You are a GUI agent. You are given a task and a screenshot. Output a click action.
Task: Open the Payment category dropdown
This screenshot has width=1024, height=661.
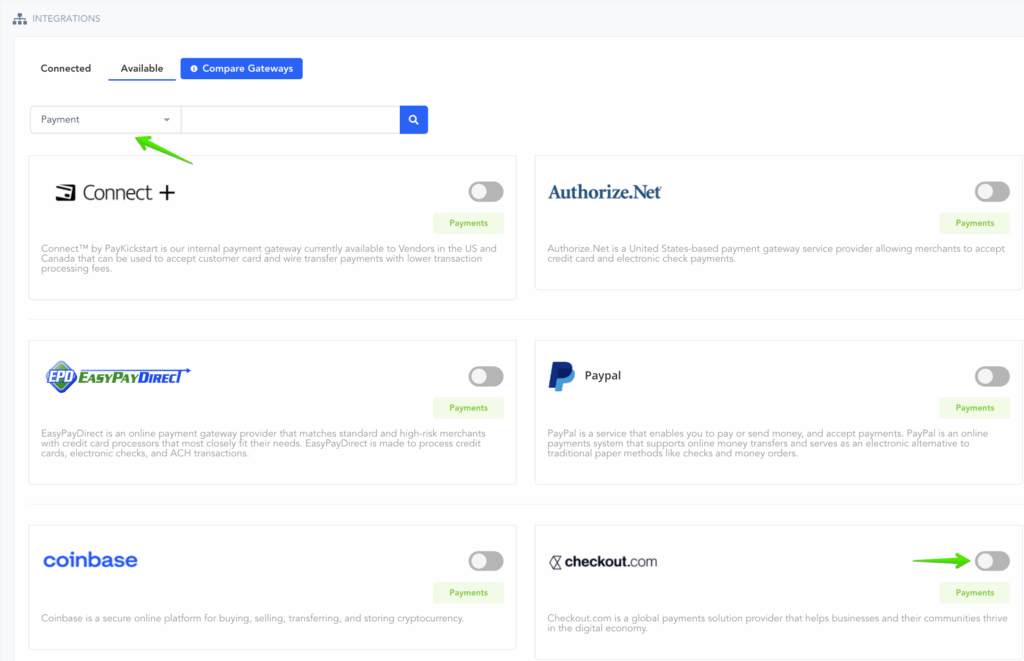click(x=105, y=120)
